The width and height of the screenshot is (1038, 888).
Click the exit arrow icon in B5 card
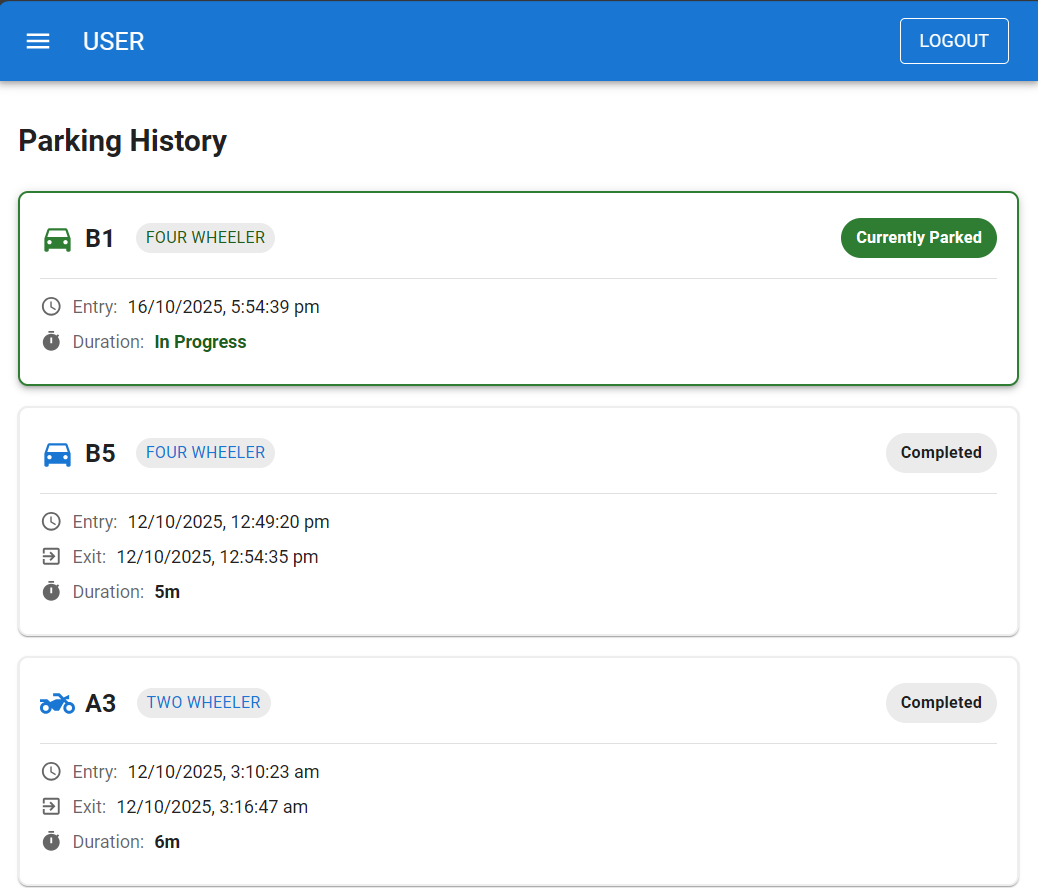pos(51,557)
